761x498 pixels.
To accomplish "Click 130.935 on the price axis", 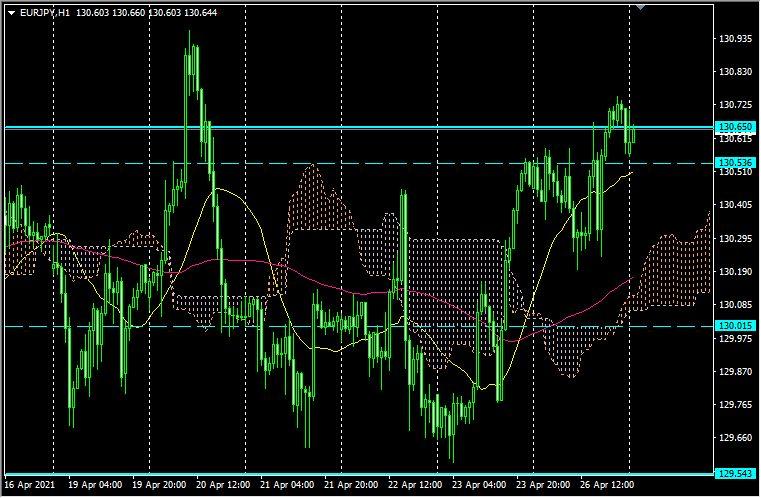I will 735,39.
